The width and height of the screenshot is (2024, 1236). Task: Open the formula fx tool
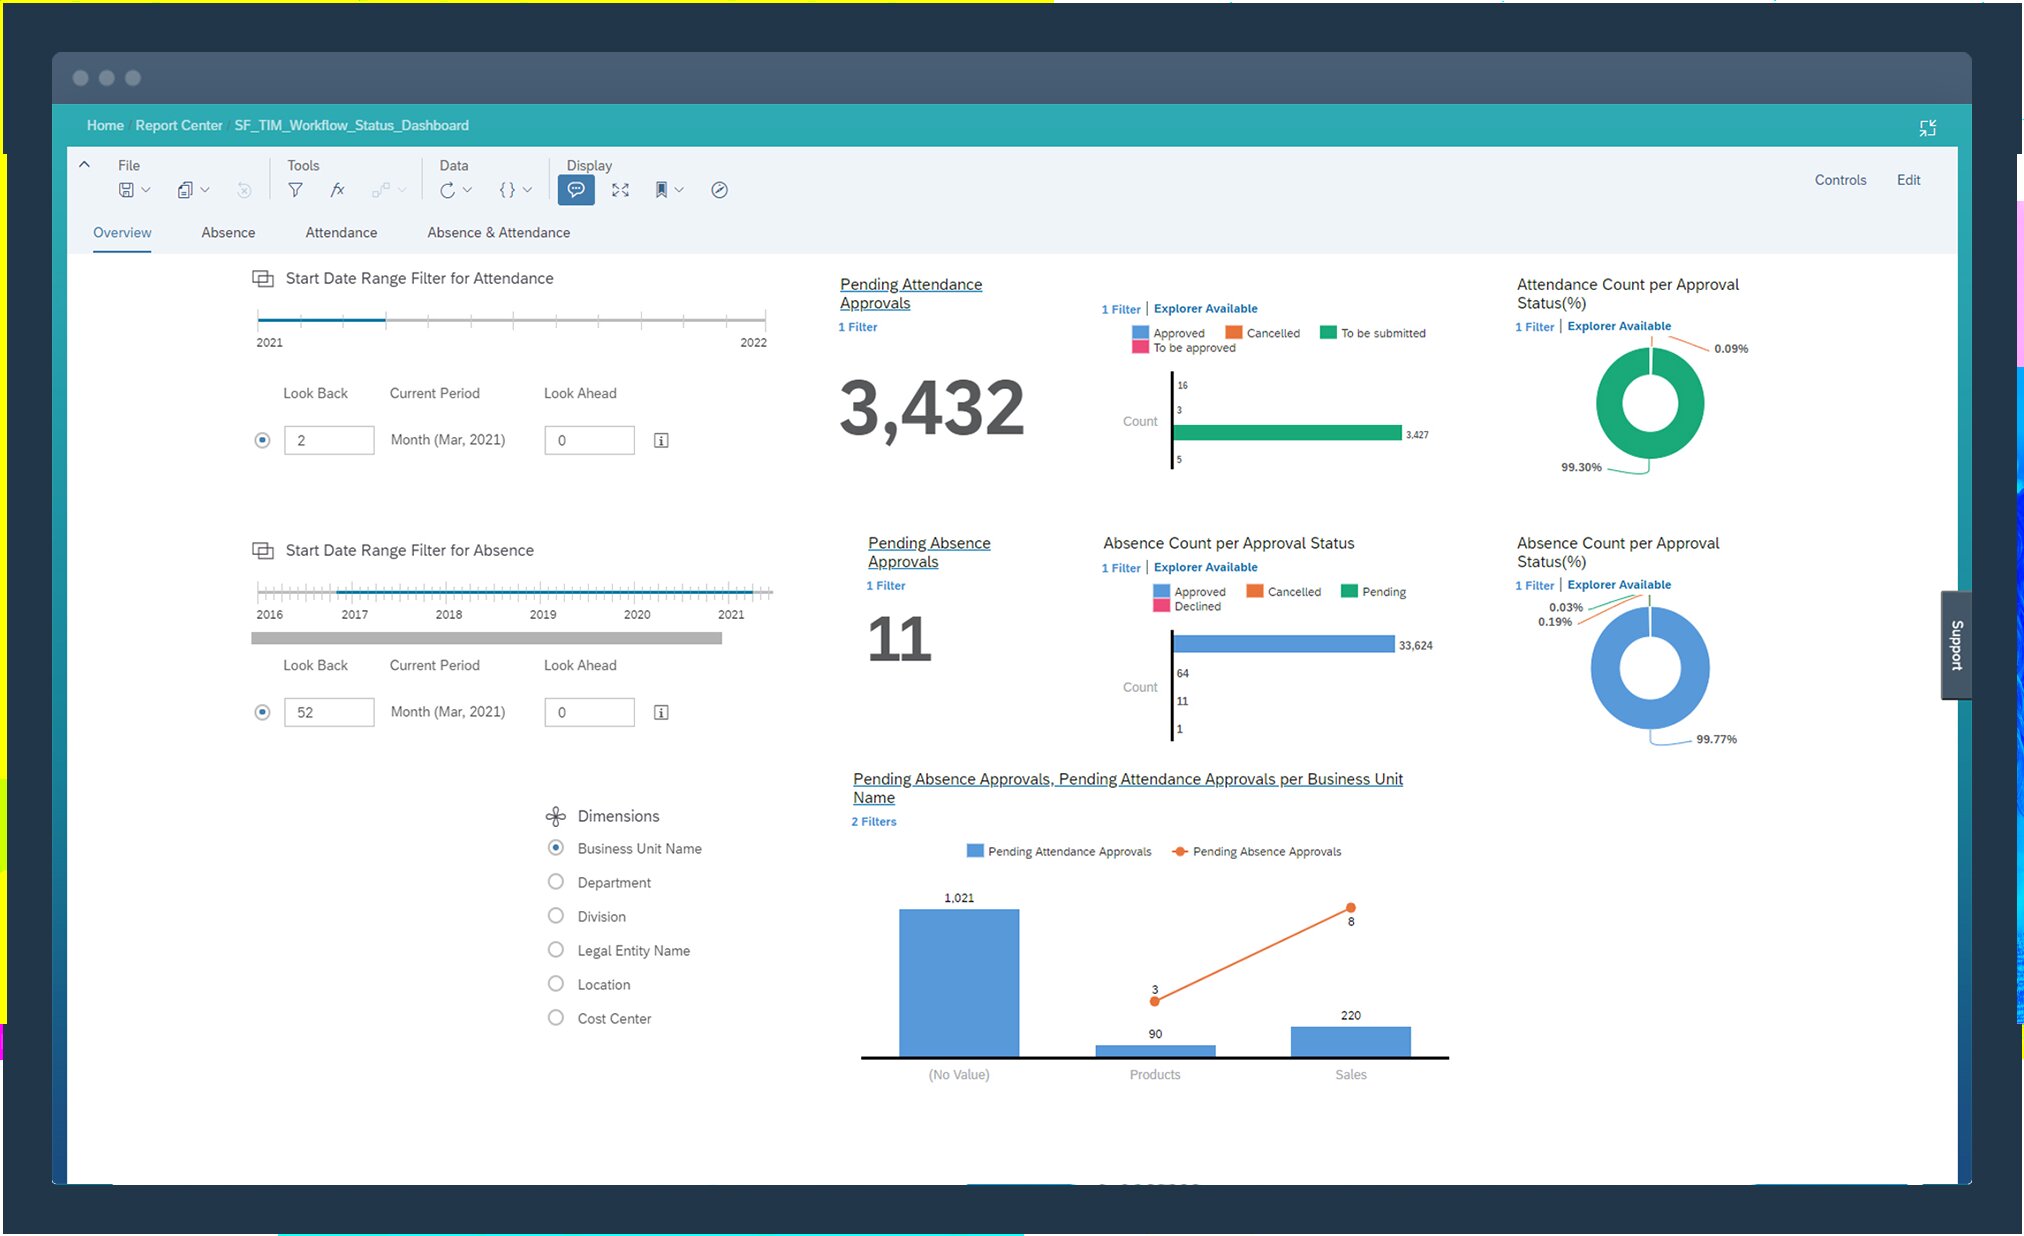point(338,190)
